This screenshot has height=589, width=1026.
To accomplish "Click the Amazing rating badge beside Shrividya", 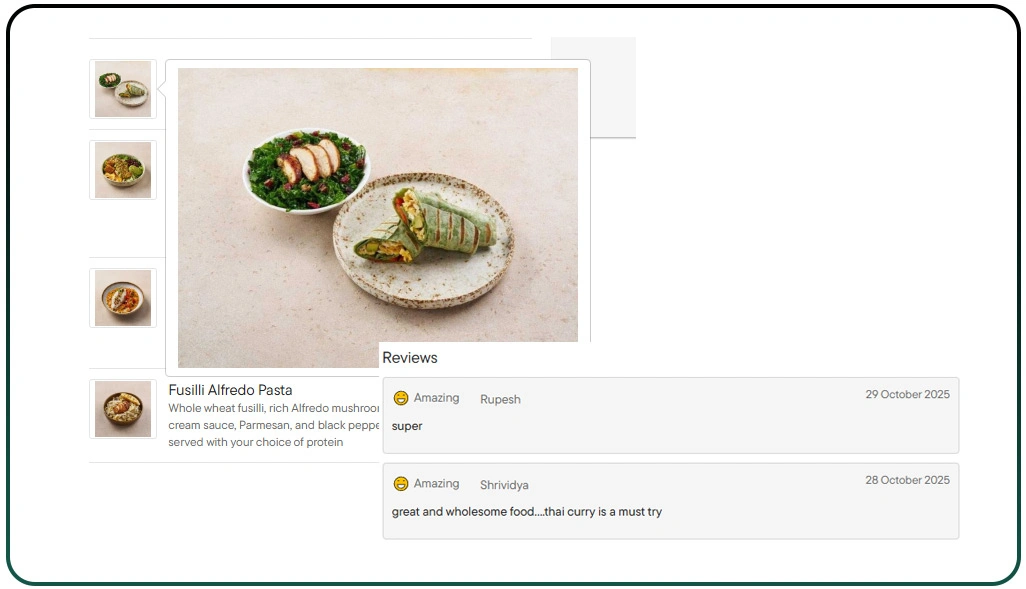I will (437, 483).
